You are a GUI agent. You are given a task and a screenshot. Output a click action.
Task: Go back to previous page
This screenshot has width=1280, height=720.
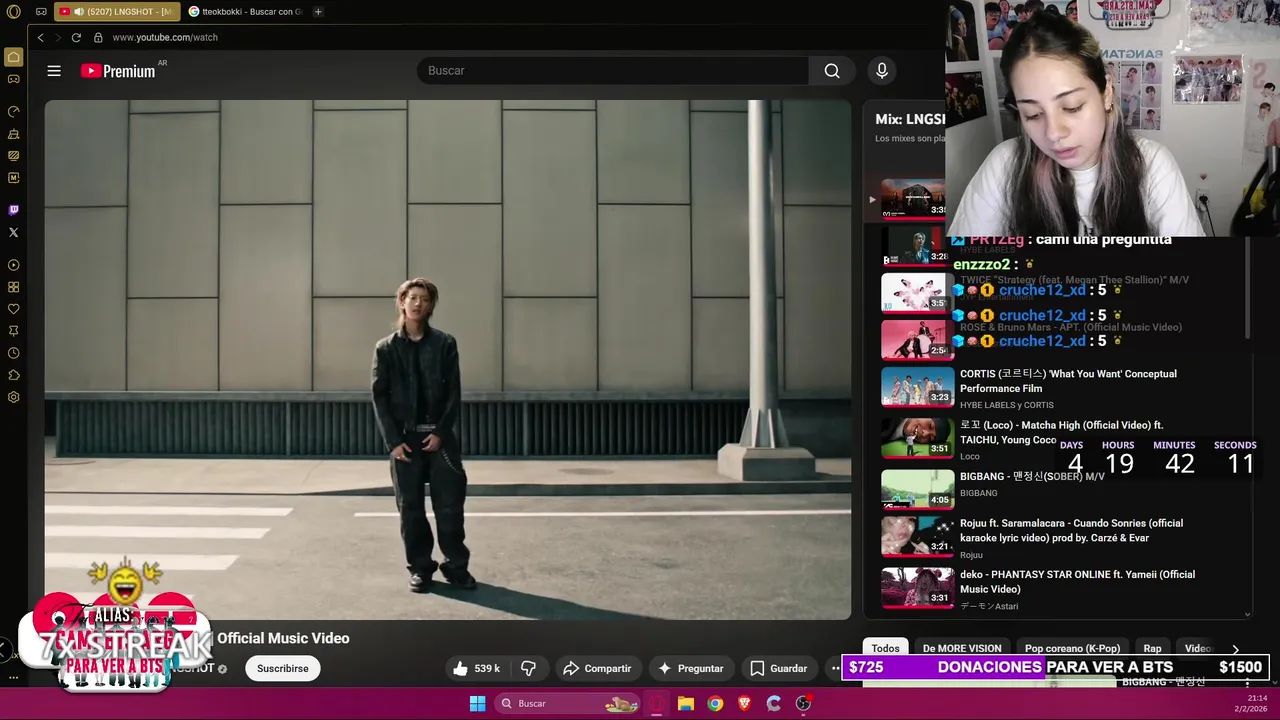tap(40, 37)
